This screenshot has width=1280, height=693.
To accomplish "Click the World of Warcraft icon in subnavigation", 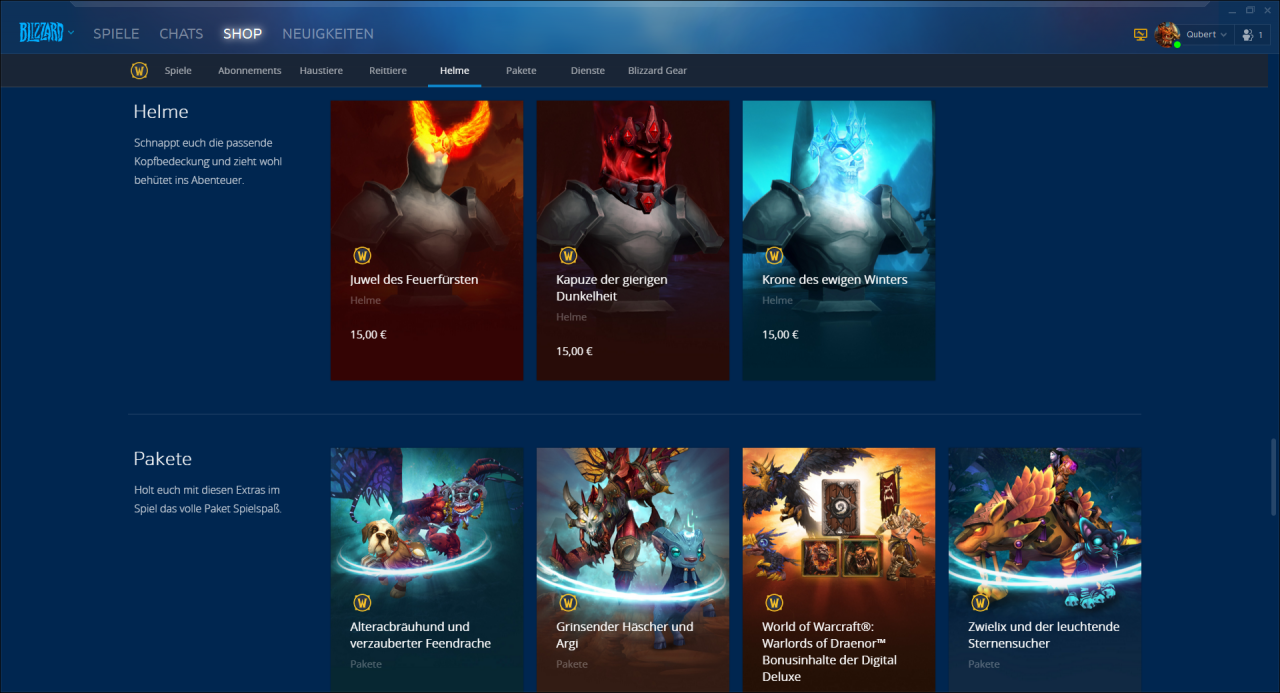I will point(139,70).
